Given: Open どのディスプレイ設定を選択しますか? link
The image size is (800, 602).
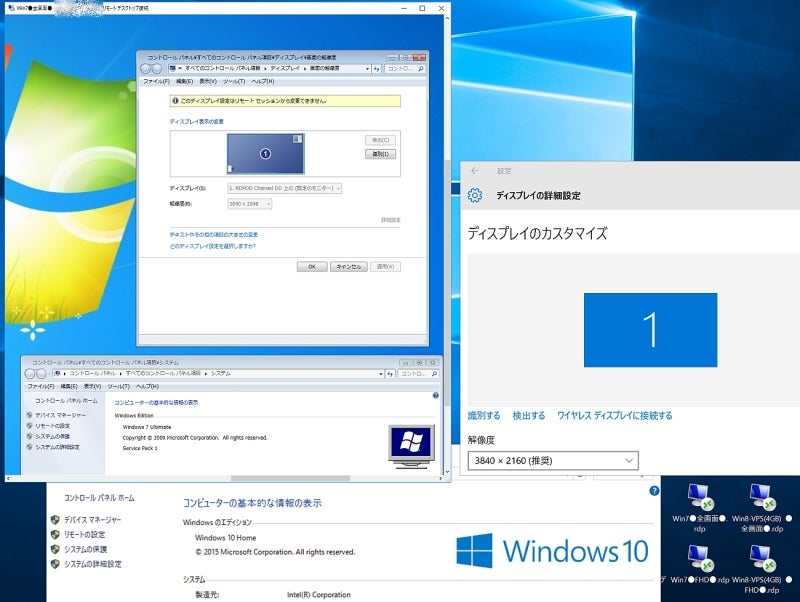Looking at the screenshot, I should click(x=213, y=246).
